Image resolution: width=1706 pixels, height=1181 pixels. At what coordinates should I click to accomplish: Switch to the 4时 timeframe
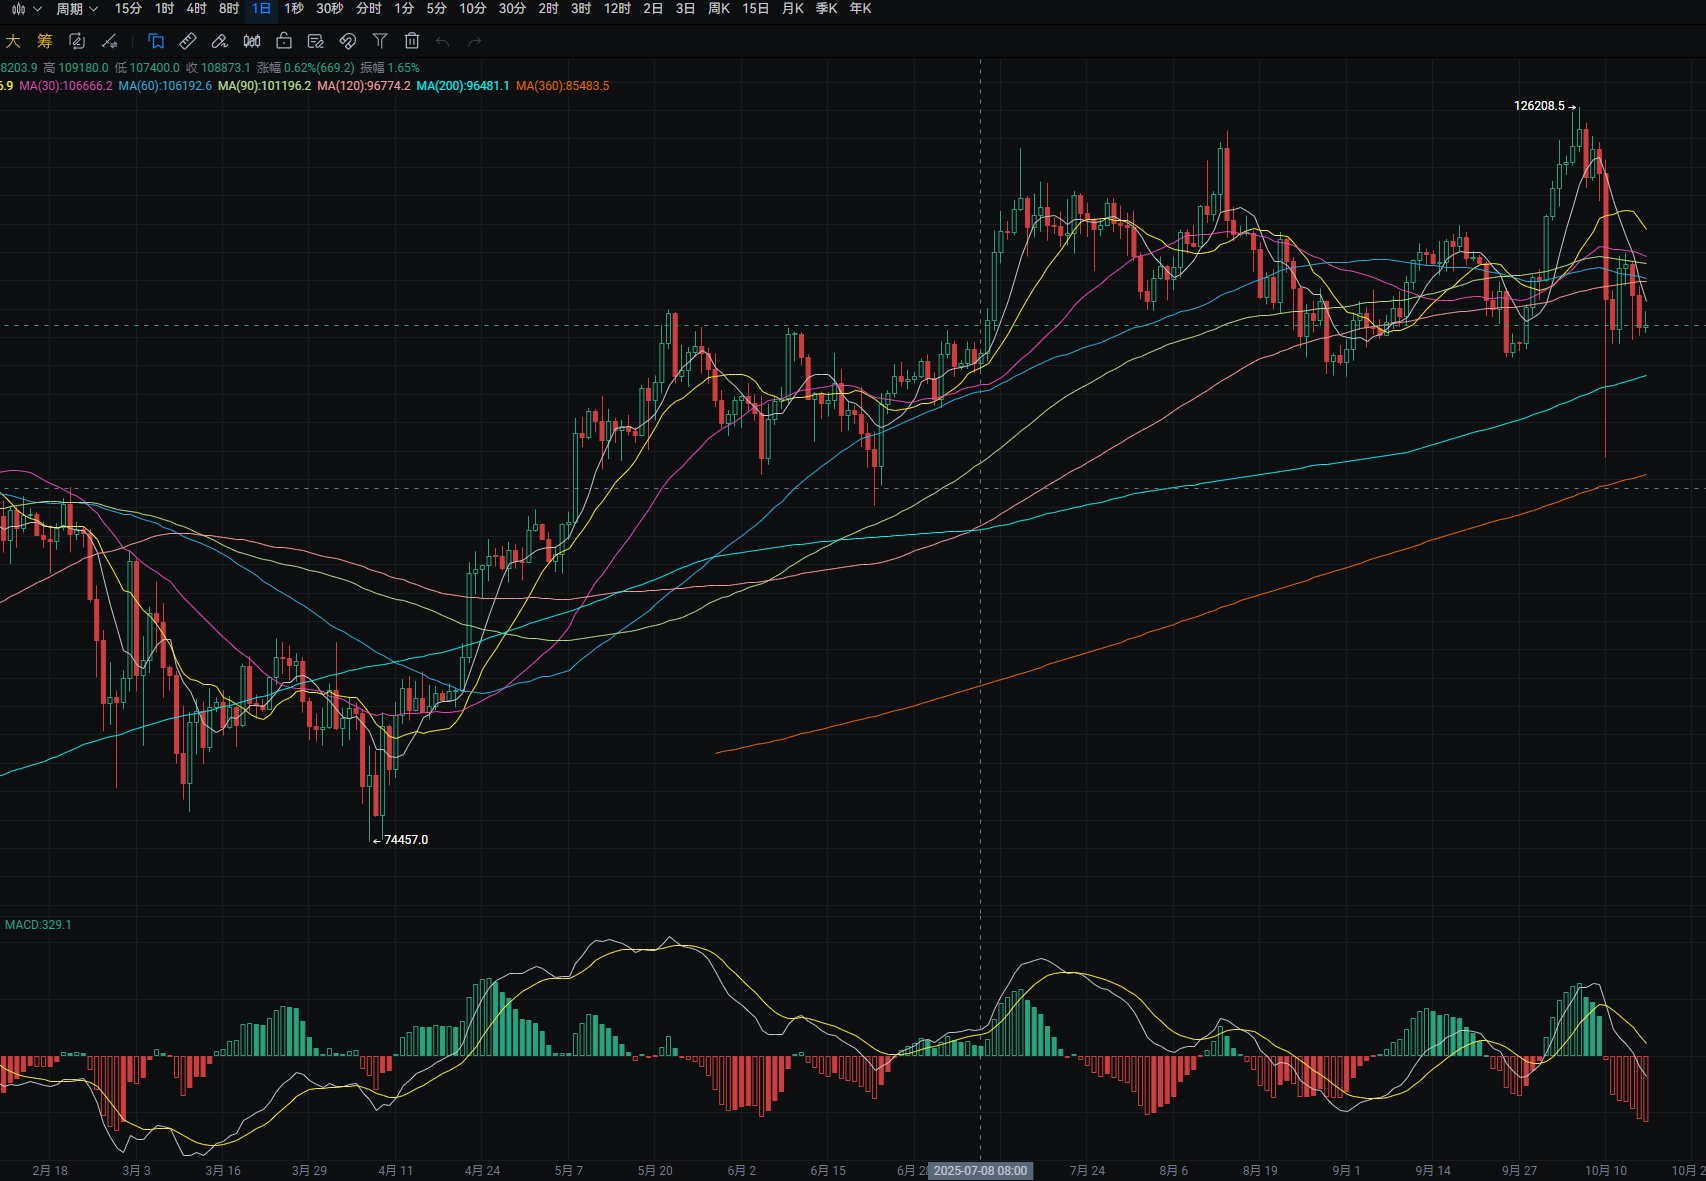click(197, 9)
